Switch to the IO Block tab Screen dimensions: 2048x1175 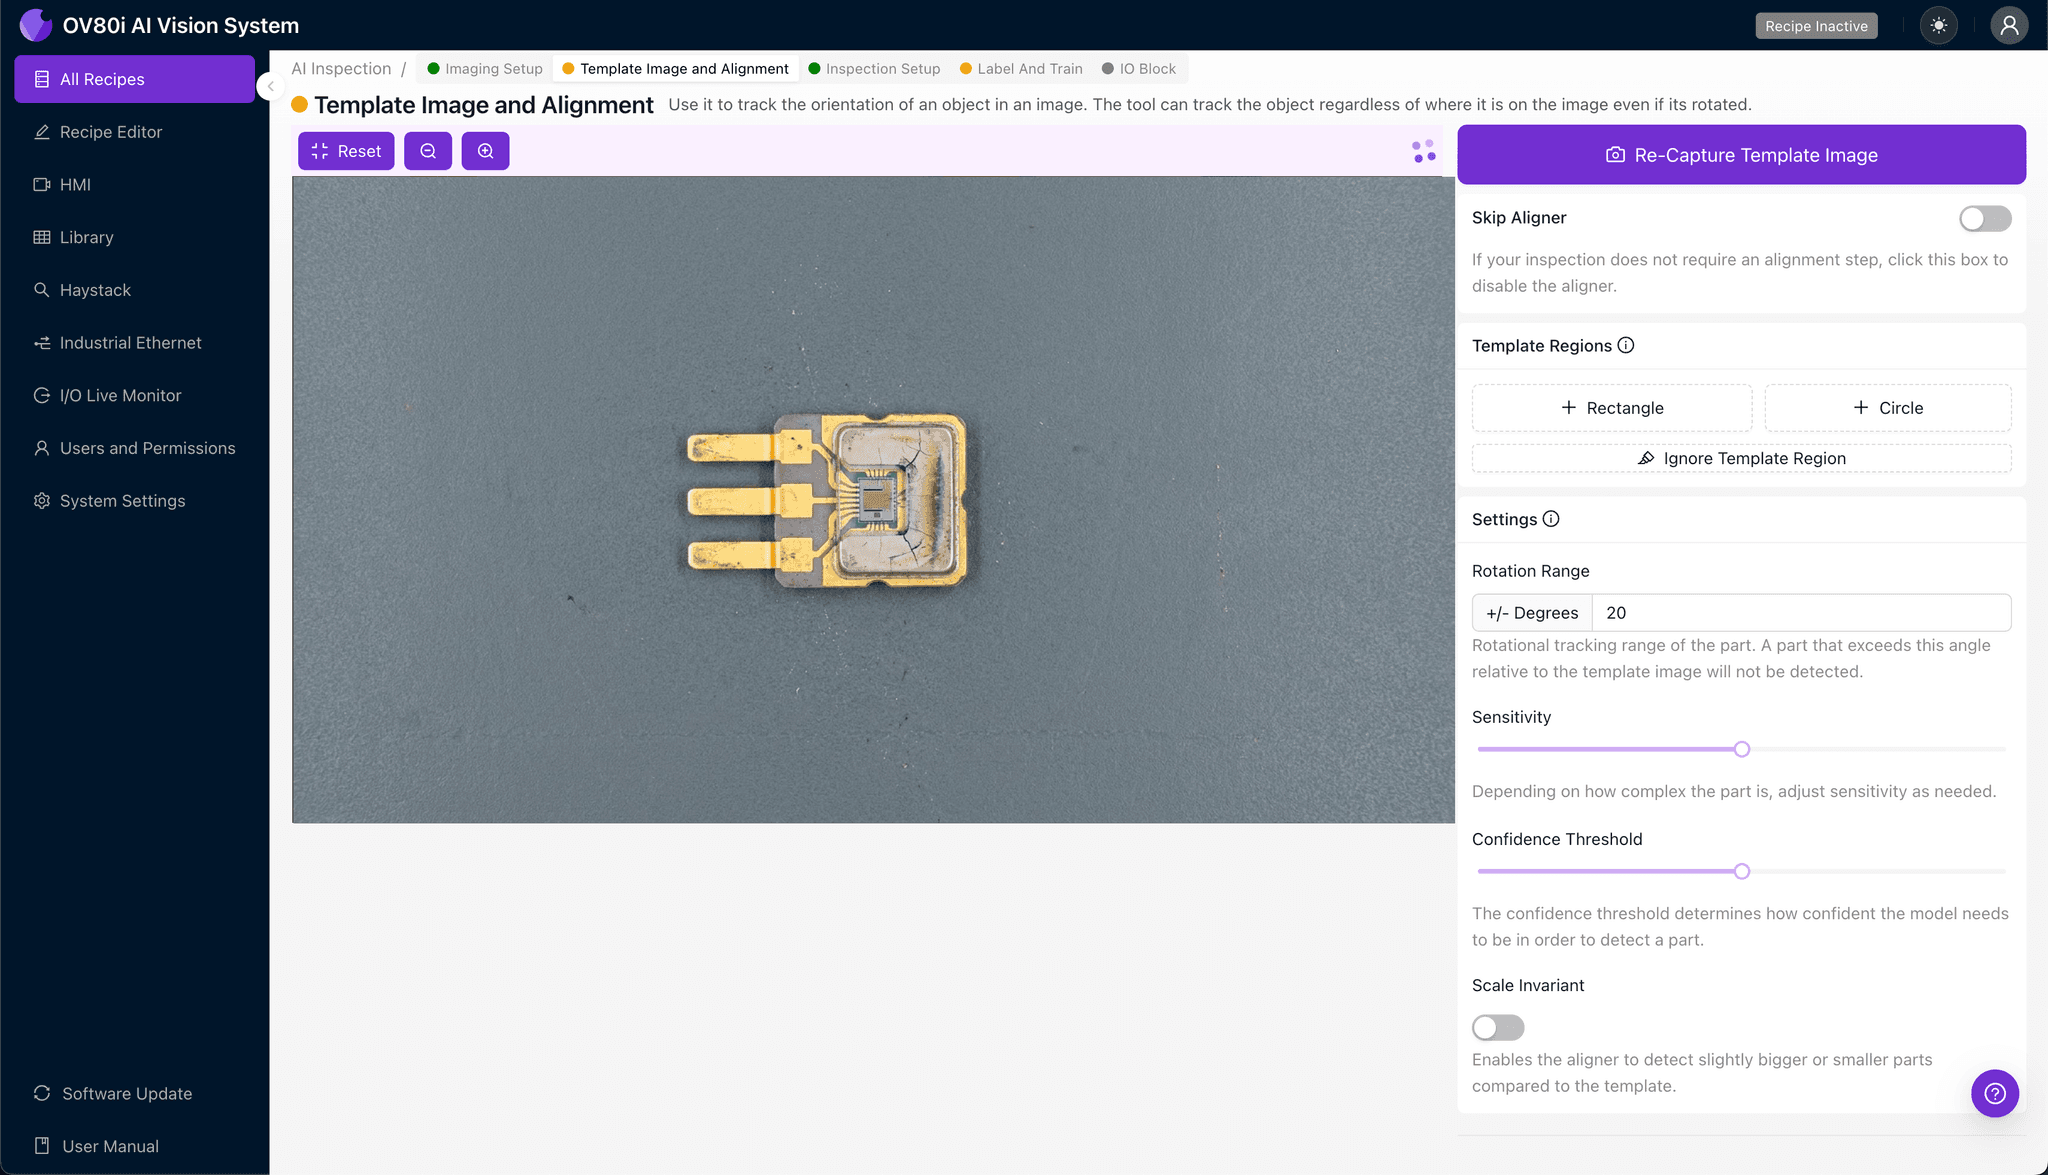[1139, 69]
